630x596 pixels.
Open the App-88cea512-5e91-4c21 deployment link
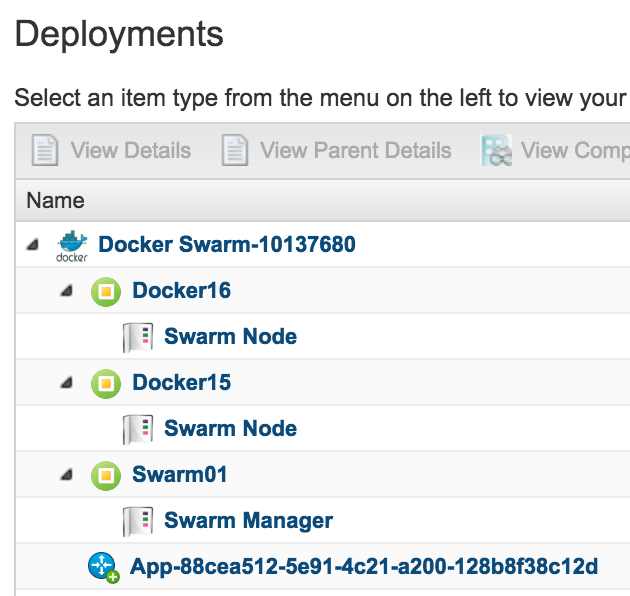pos(364,568)
